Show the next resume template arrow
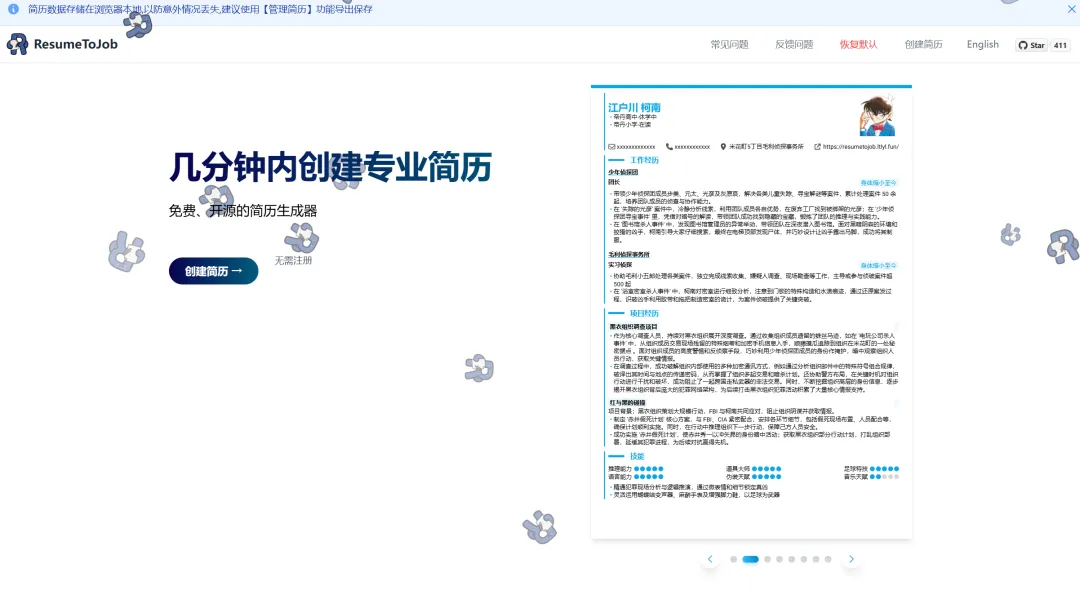The image size is (1080, 590). coord(851,559)
